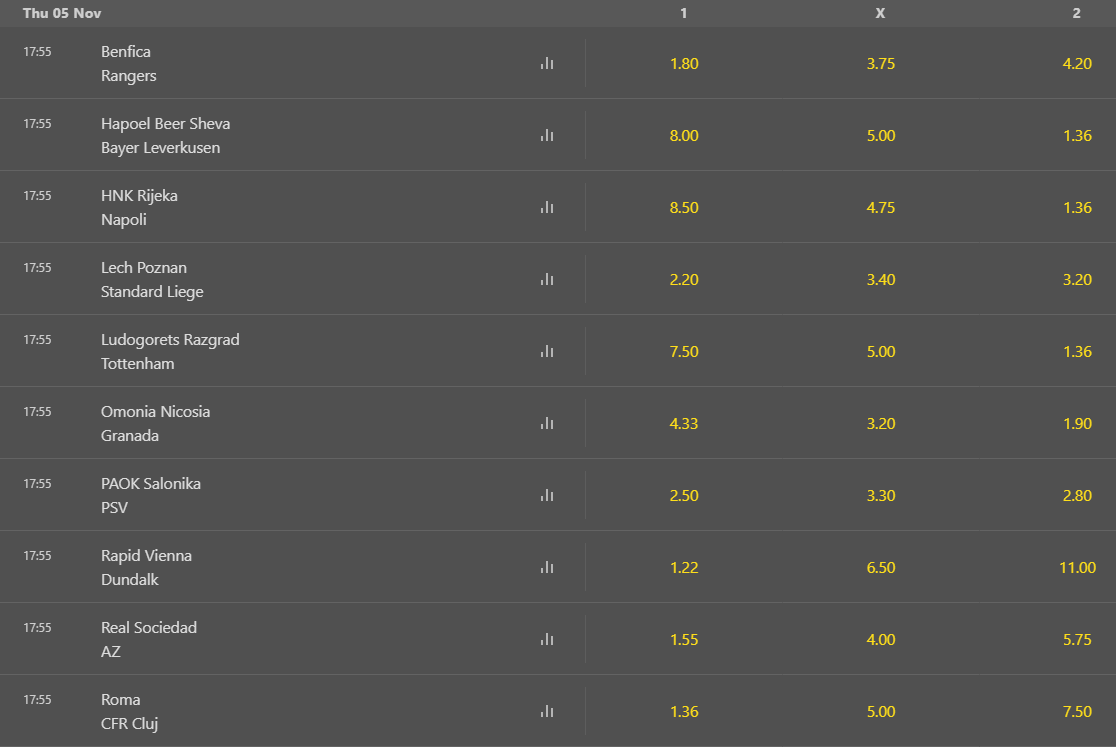
Task: Select draw odds 6.50 for Rapid Vienna match
Action: click(x=881, y=567)
